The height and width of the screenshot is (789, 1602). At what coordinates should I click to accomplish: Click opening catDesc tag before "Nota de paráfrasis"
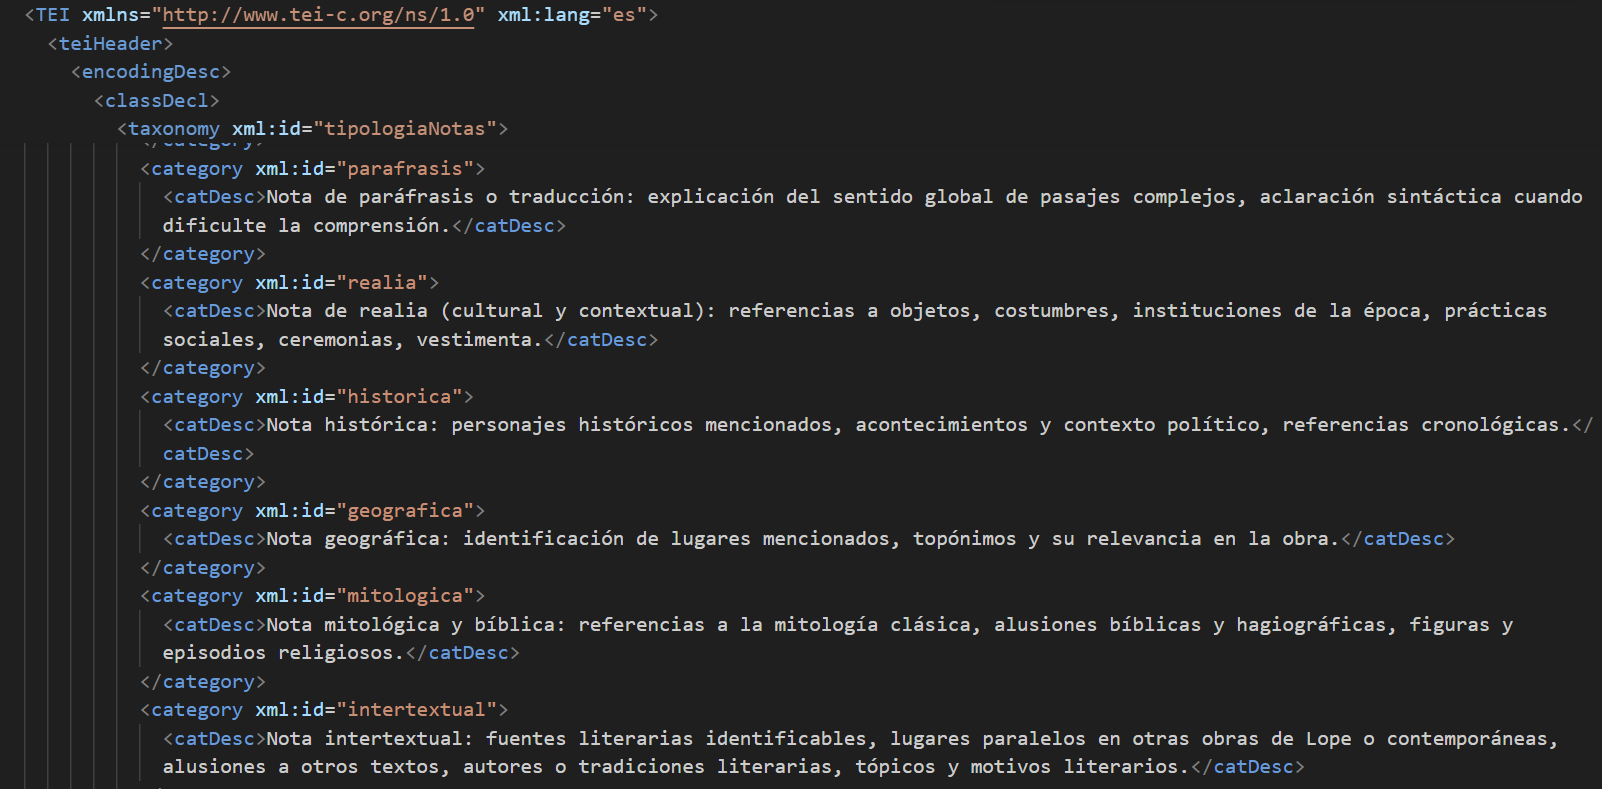(215, 197)
